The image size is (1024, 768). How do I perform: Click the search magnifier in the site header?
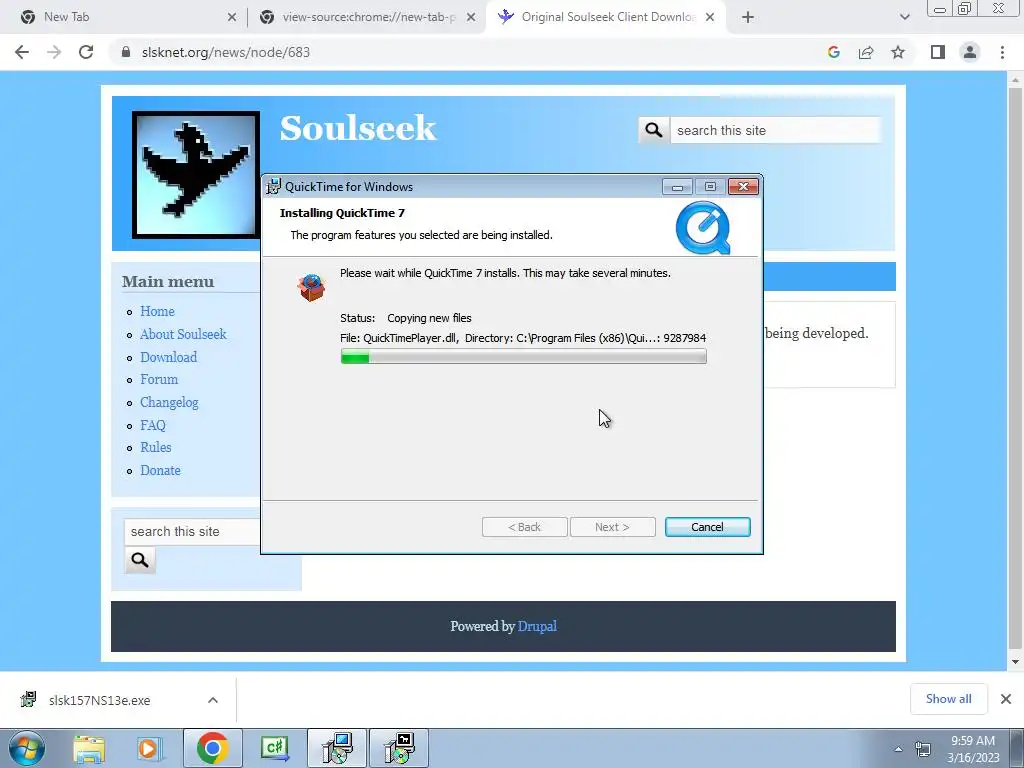click(x=654, y=130)
